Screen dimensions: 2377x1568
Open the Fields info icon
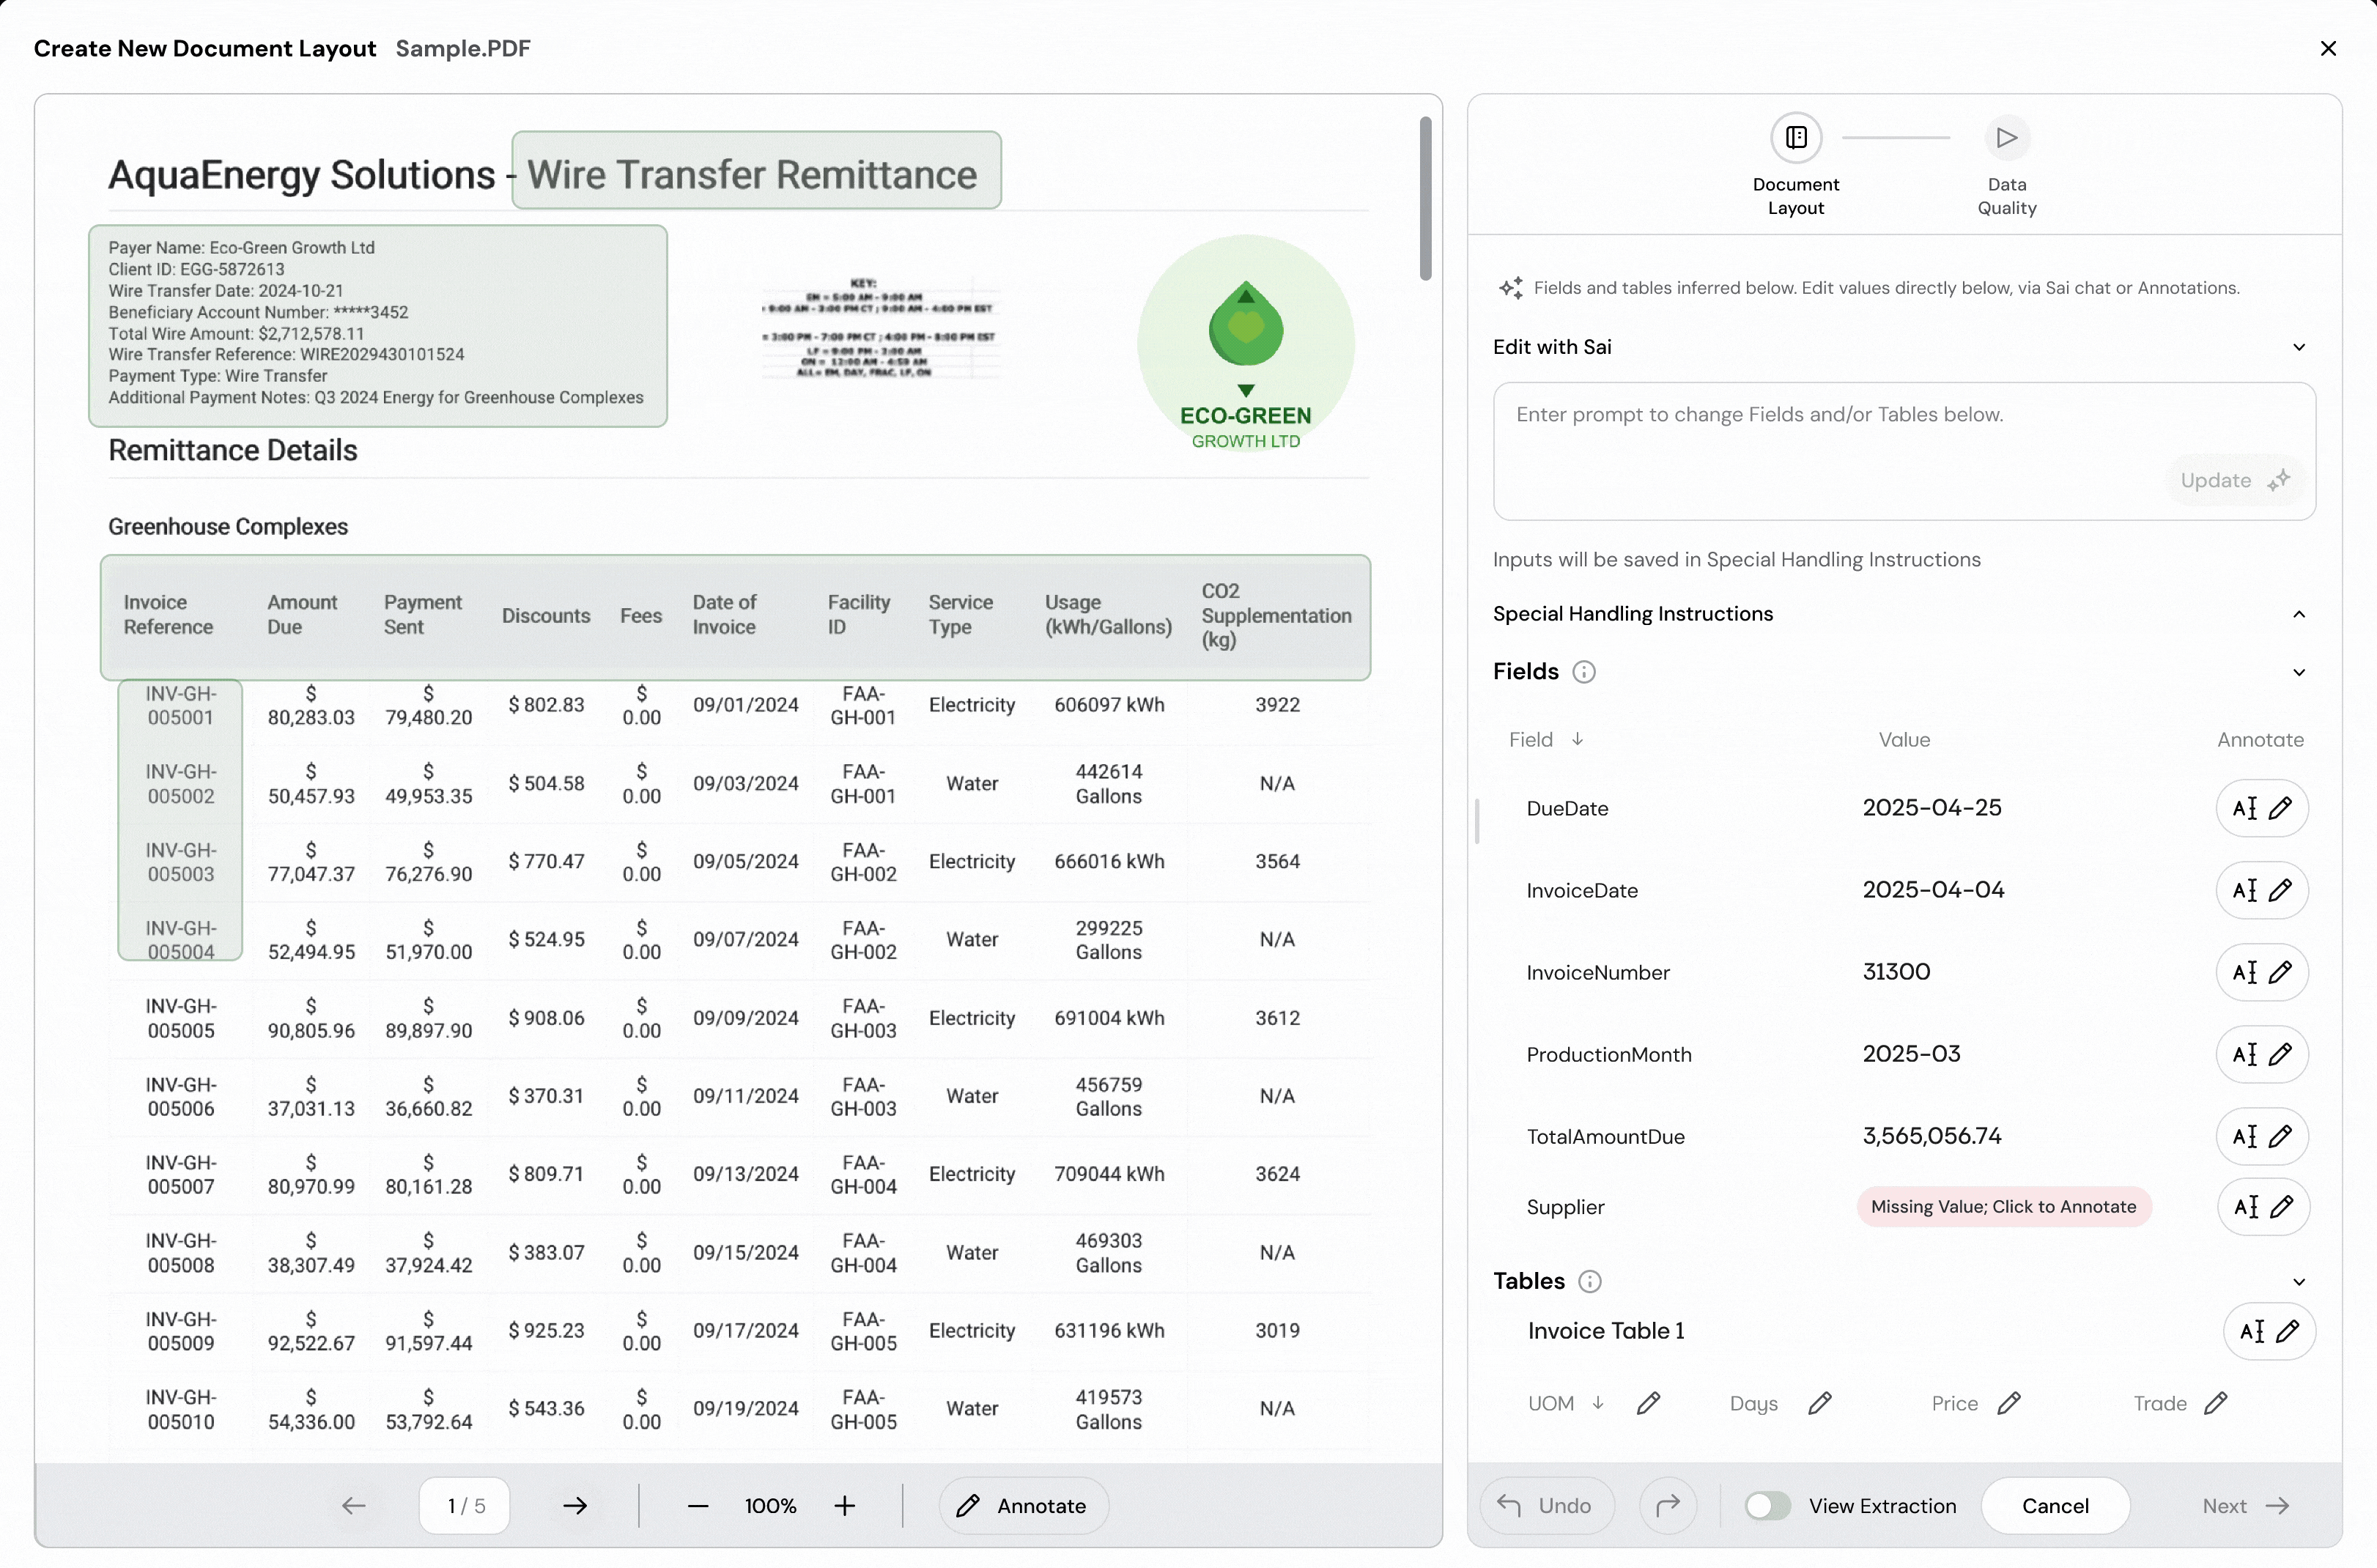1583,672
